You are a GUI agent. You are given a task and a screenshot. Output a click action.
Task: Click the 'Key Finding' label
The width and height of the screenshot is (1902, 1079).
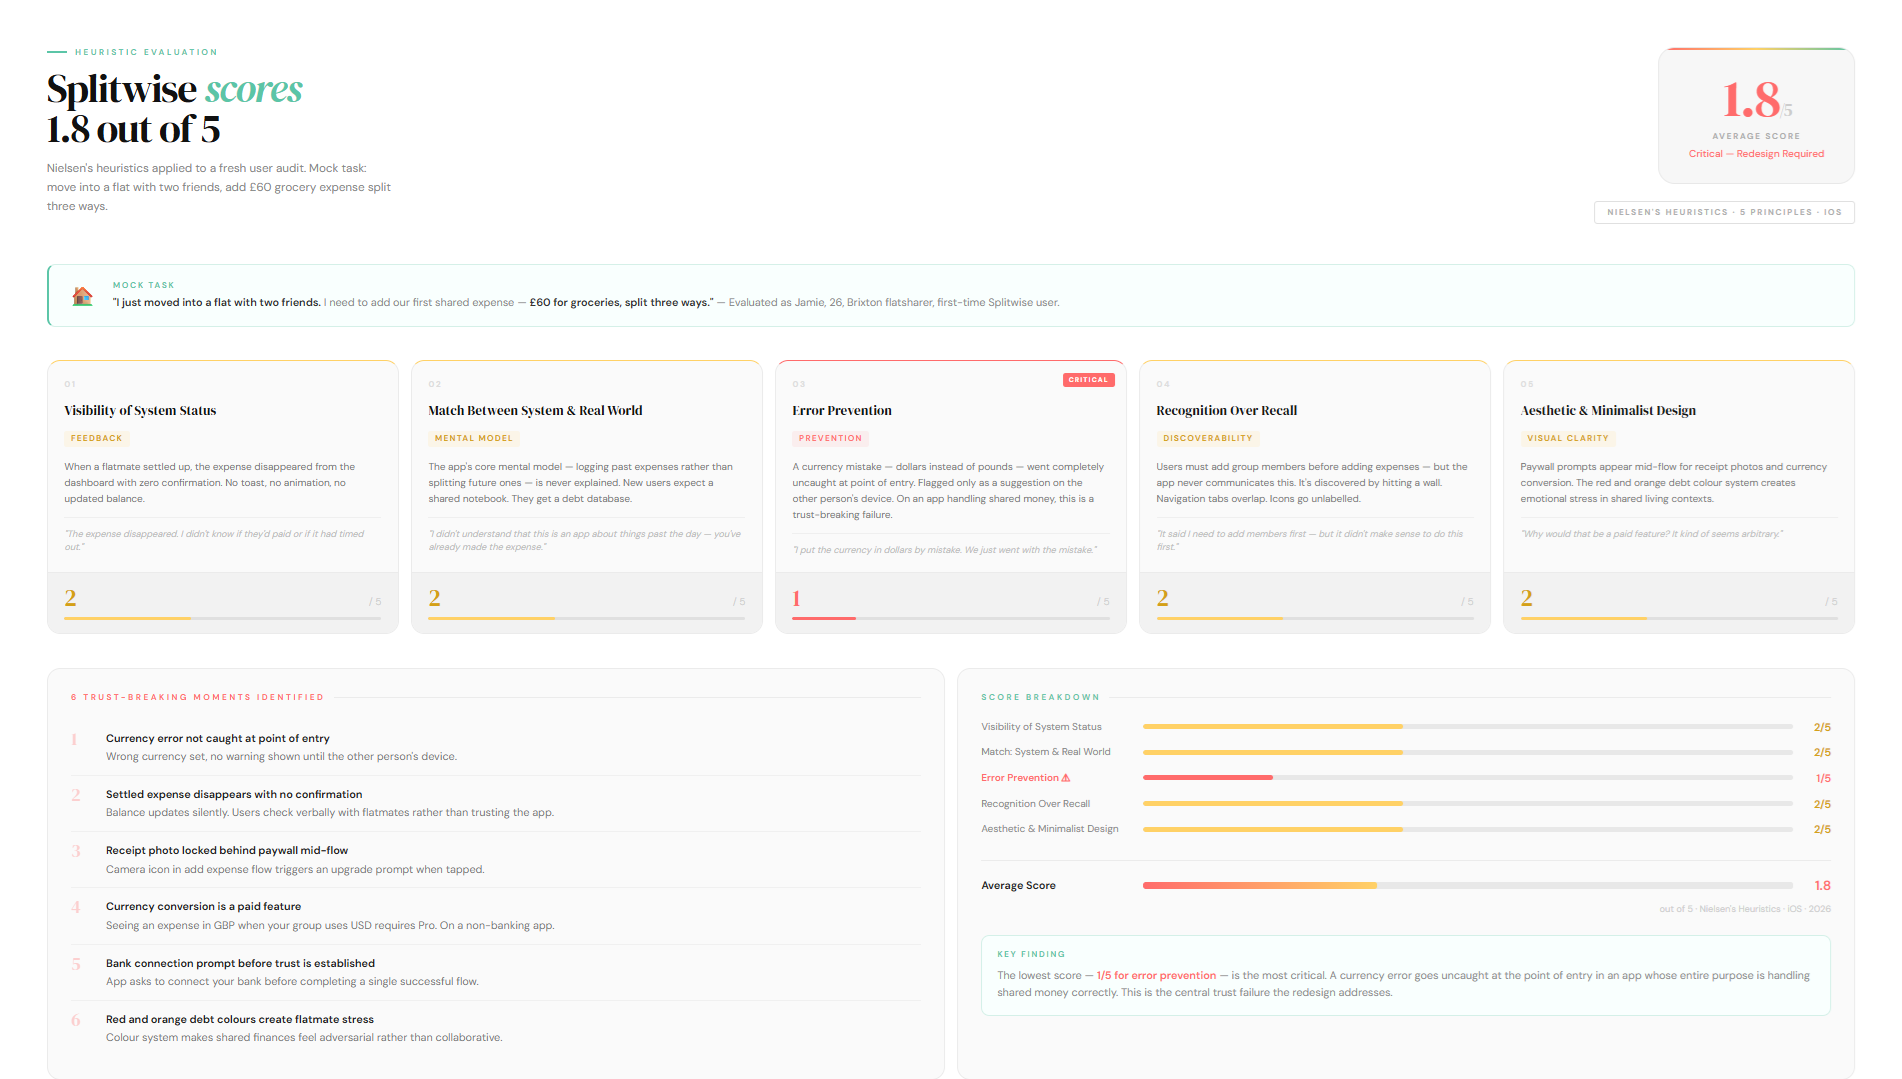1031,954
